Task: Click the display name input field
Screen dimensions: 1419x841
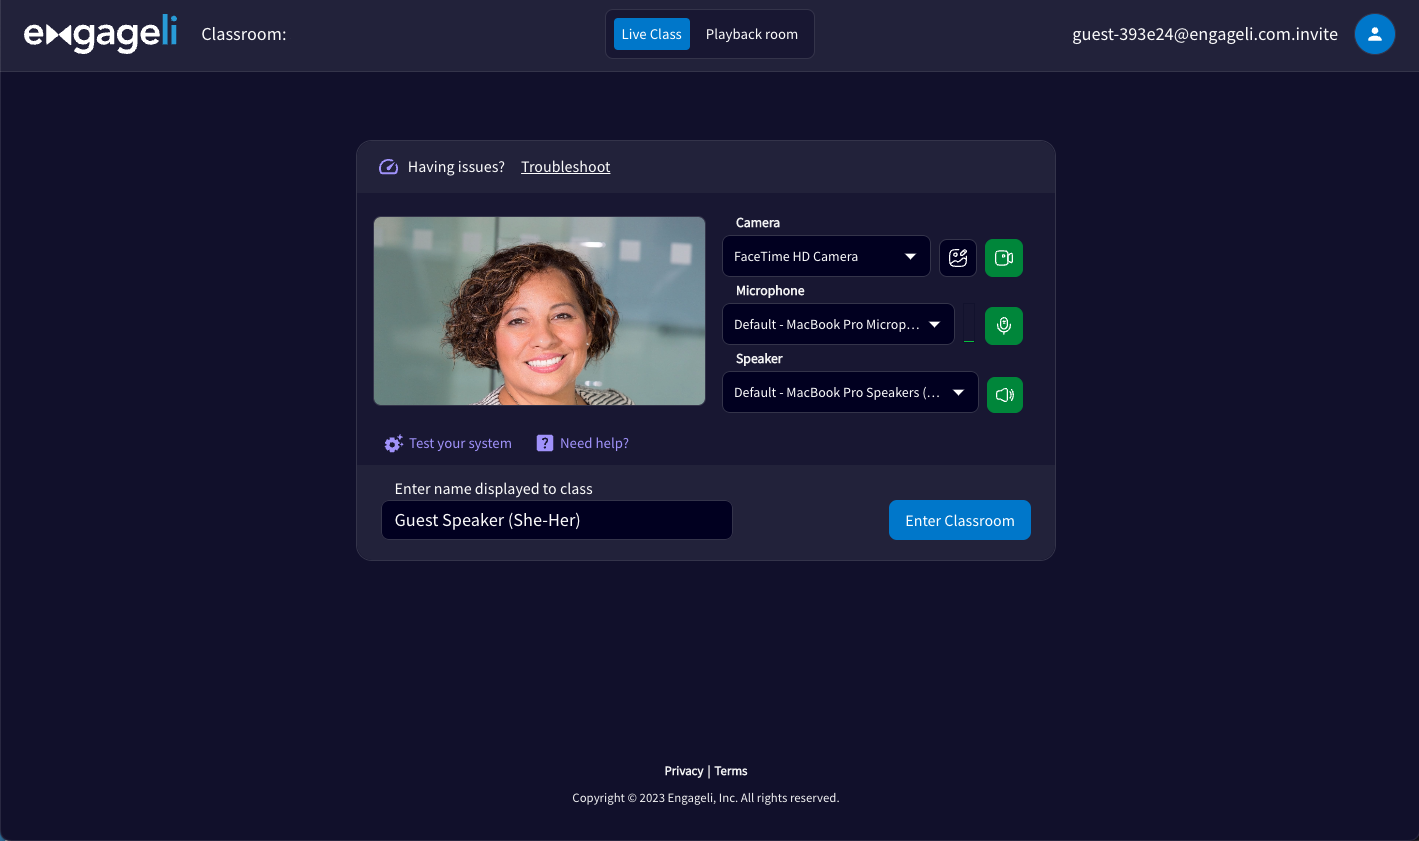Action: 557,520
